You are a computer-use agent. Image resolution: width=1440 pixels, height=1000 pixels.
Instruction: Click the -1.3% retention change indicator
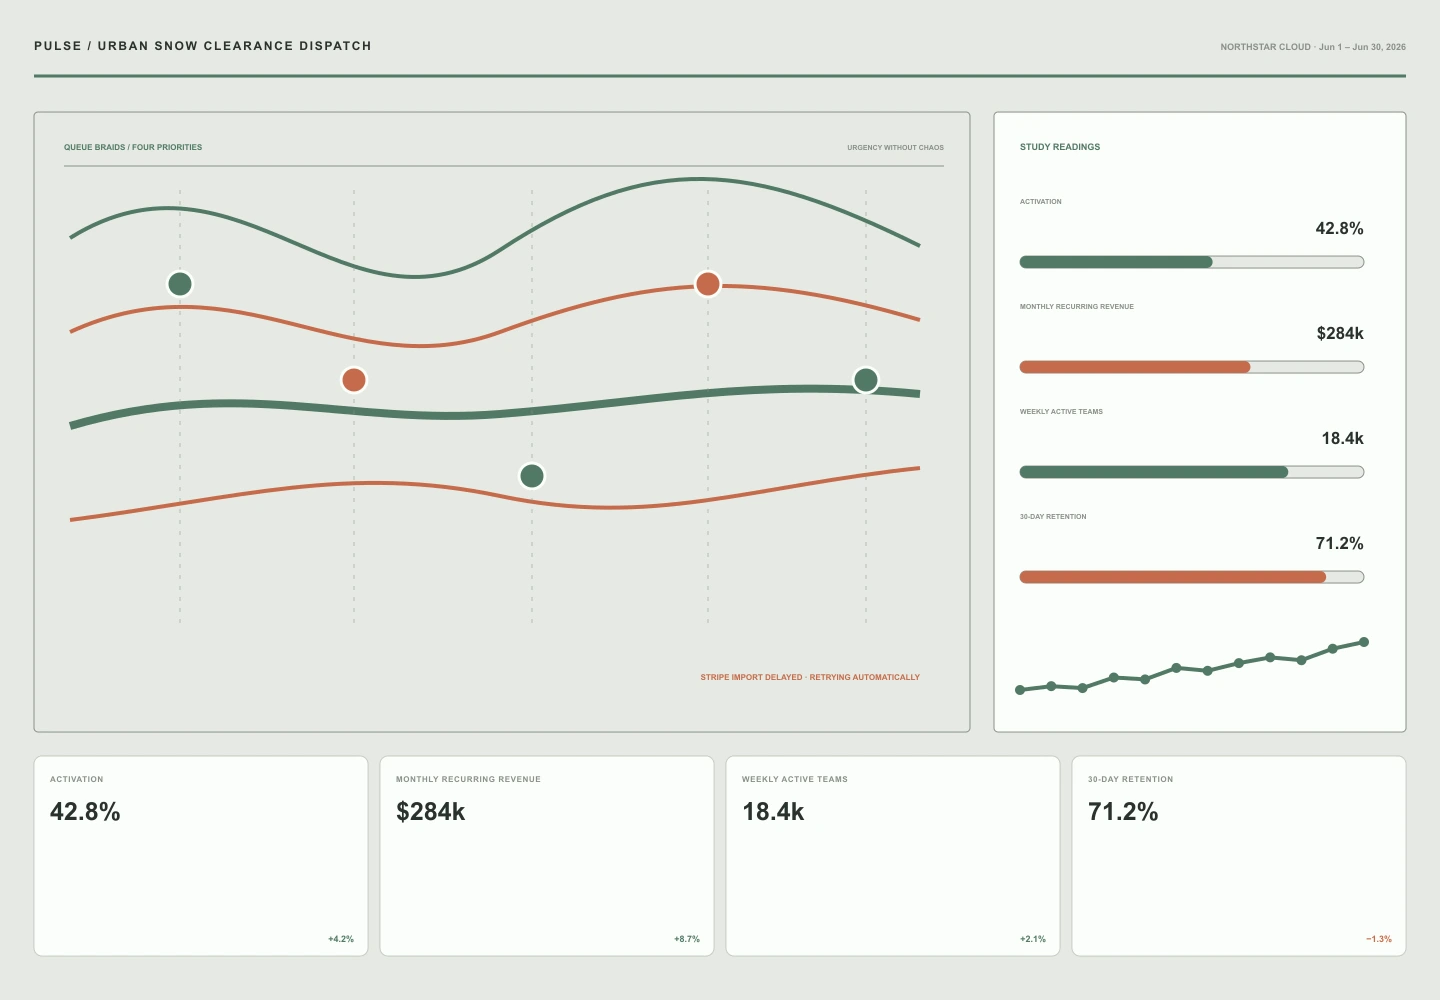(1379, 939)
